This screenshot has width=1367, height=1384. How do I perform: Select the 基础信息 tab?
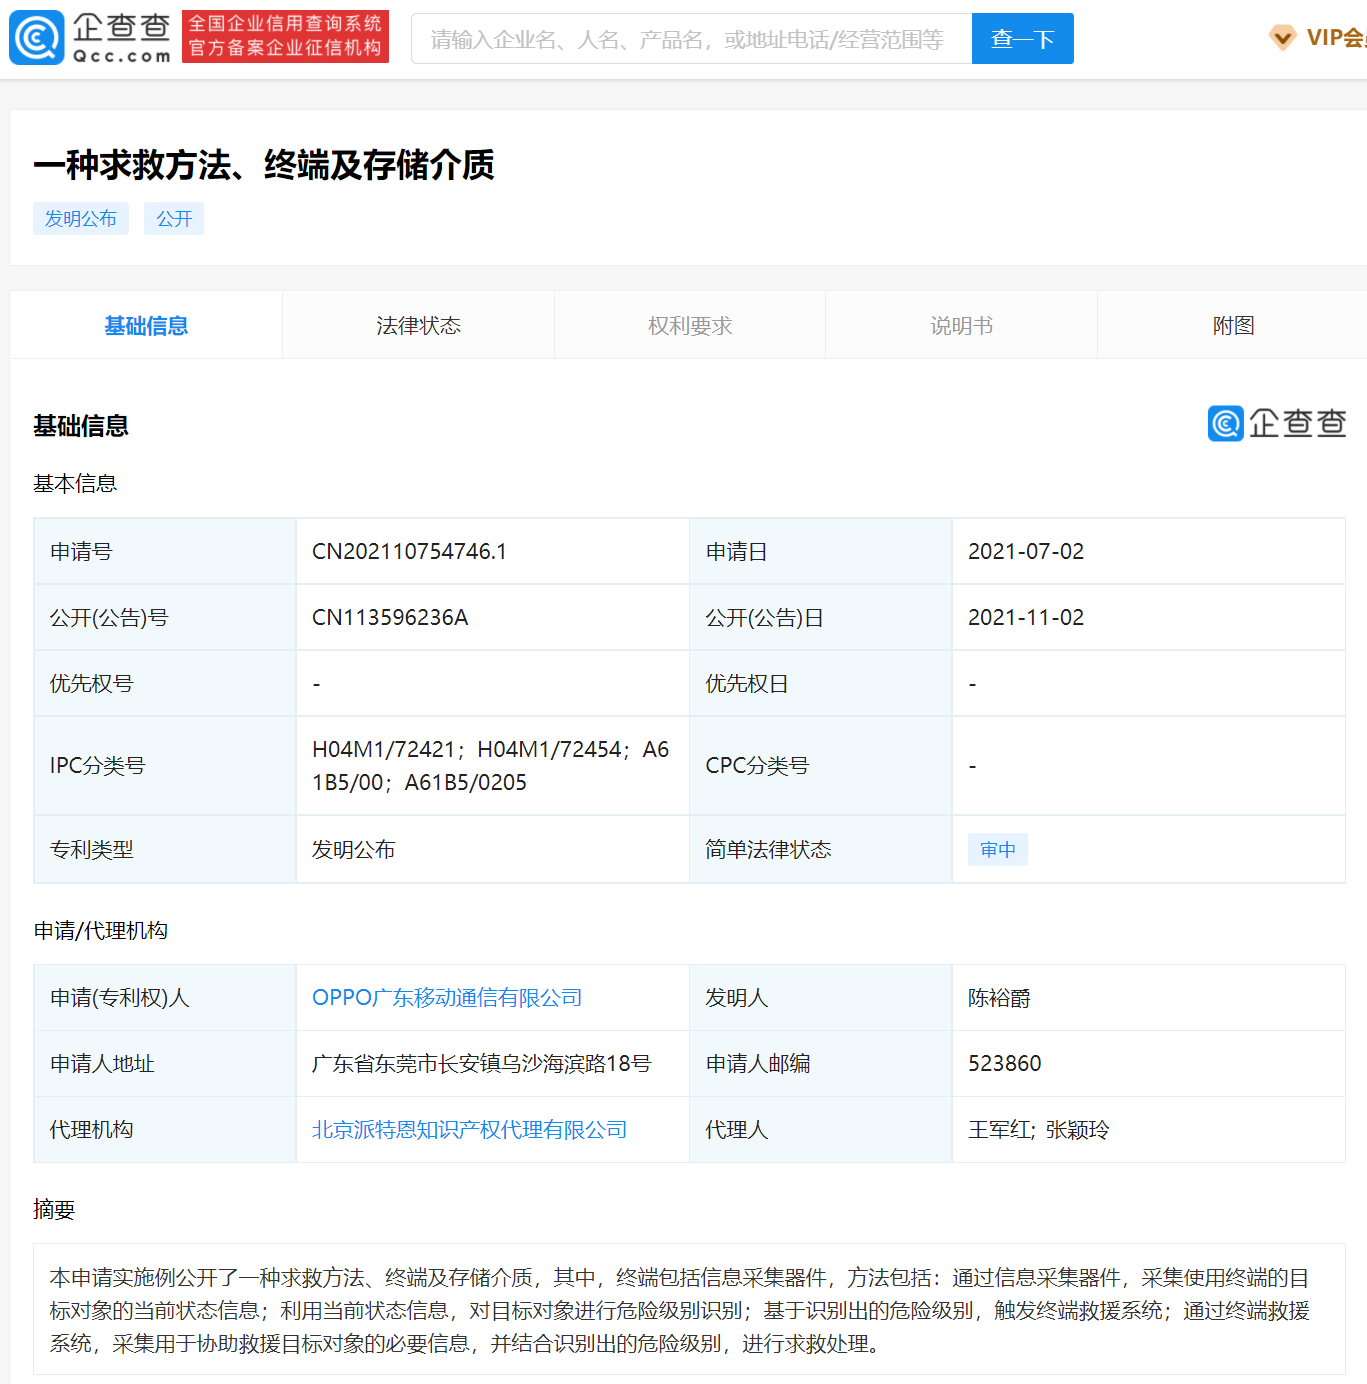pos(146,326)
